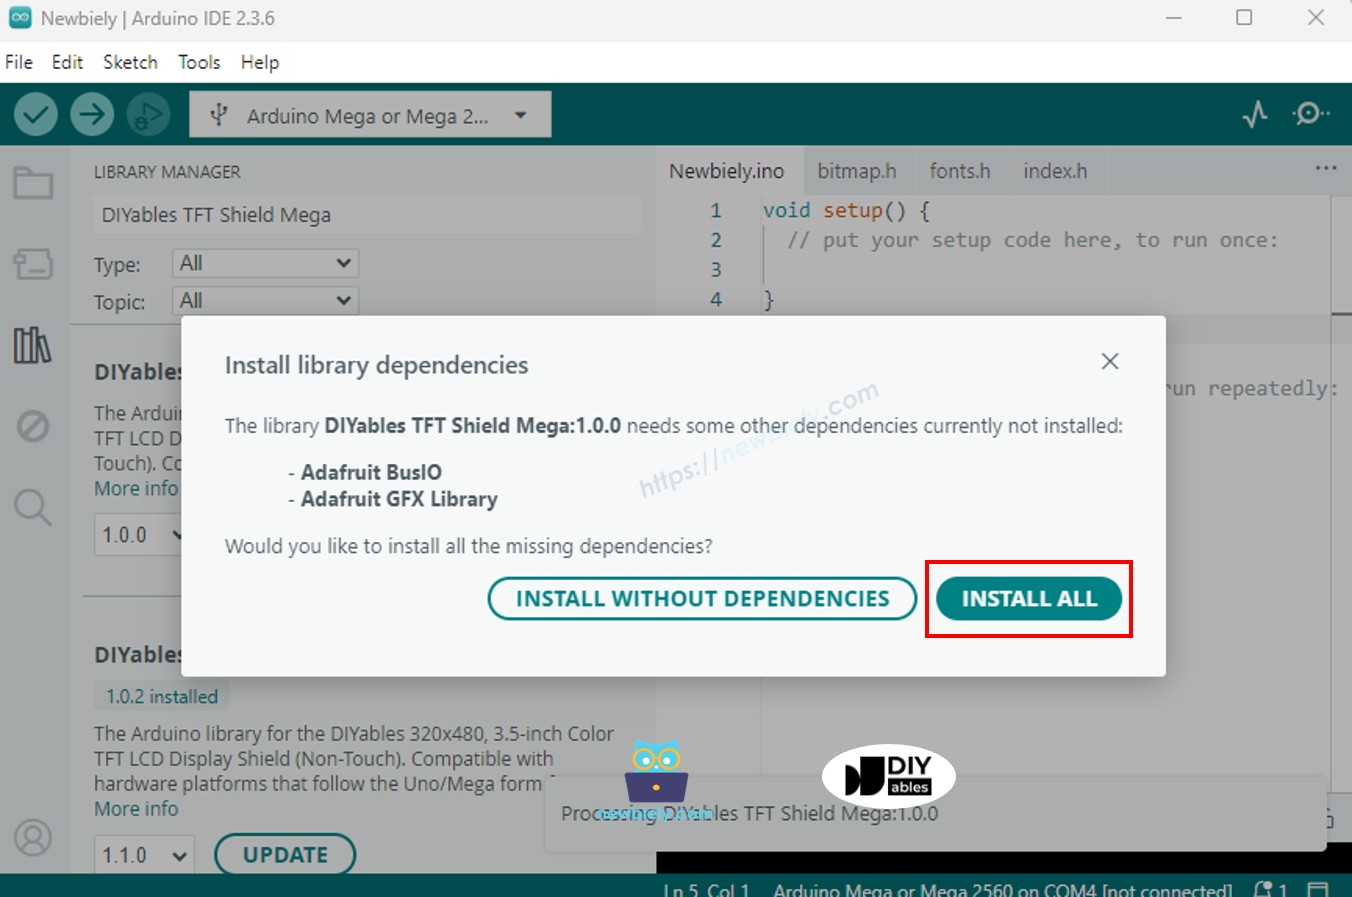Select version 1.1.0 dropdown for the library
This screenshot has width=1352, height=897.
[143, 855]
